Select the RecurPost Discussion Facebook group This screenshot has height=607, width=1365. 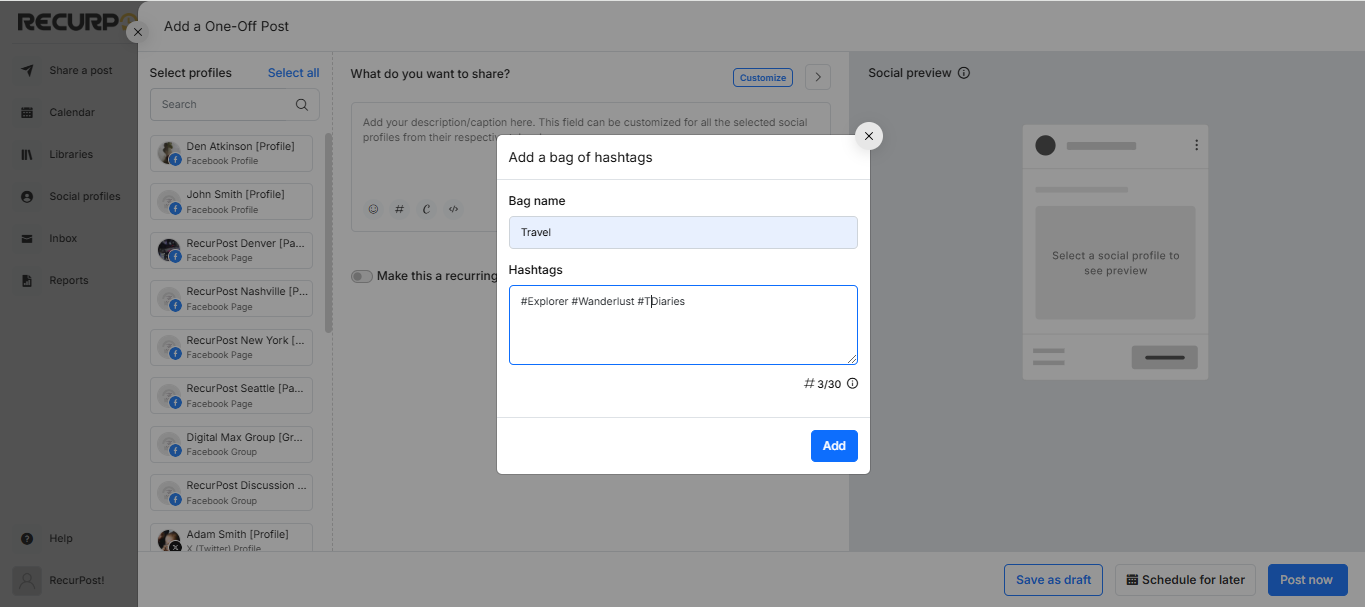click(x=231, y=493)
